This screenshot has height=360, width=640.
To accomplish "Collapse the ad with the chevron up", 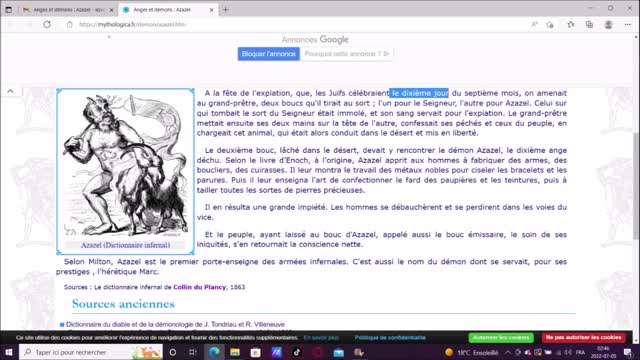I will click(x=10, y=91).
